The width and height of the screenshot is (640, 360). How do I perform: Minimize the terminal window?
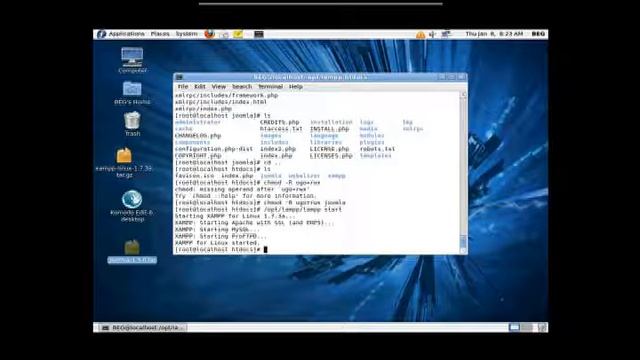tap(442, 77)
